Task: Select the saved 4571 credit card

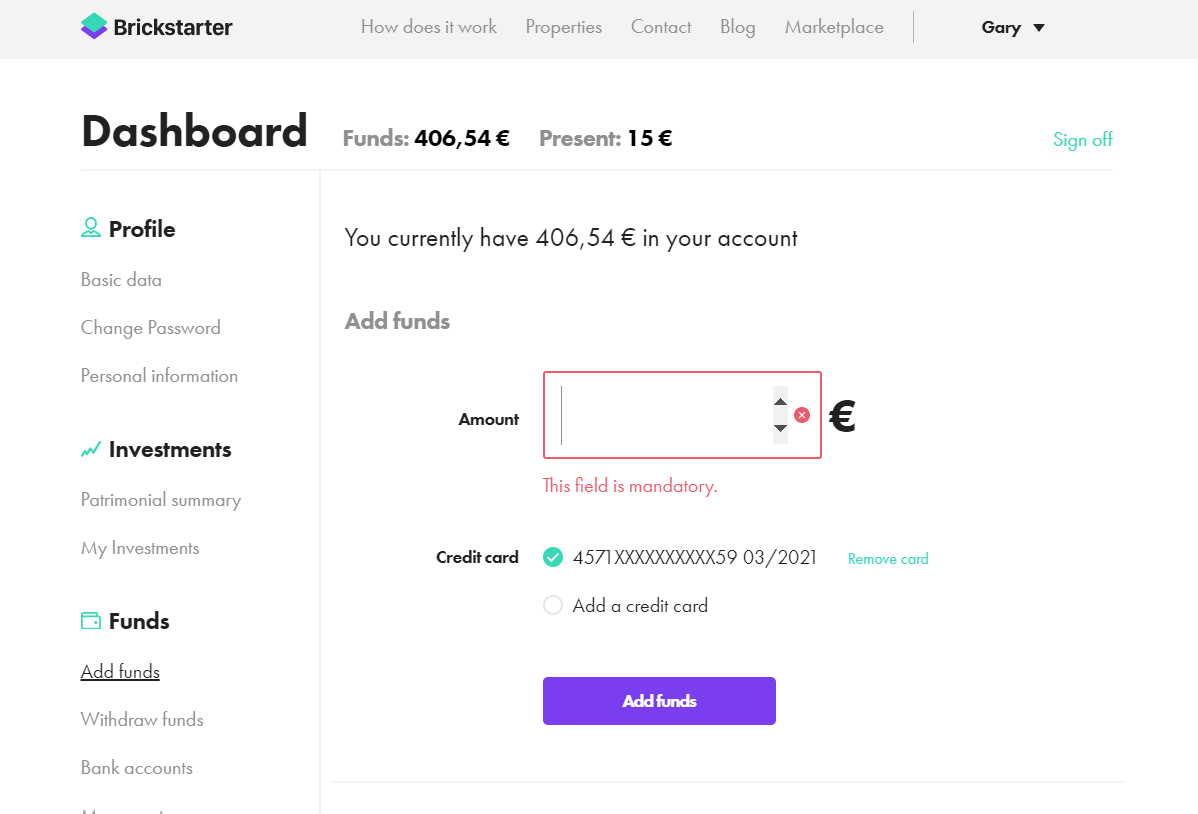Action: pyautogui.click(x=552, y=557)
